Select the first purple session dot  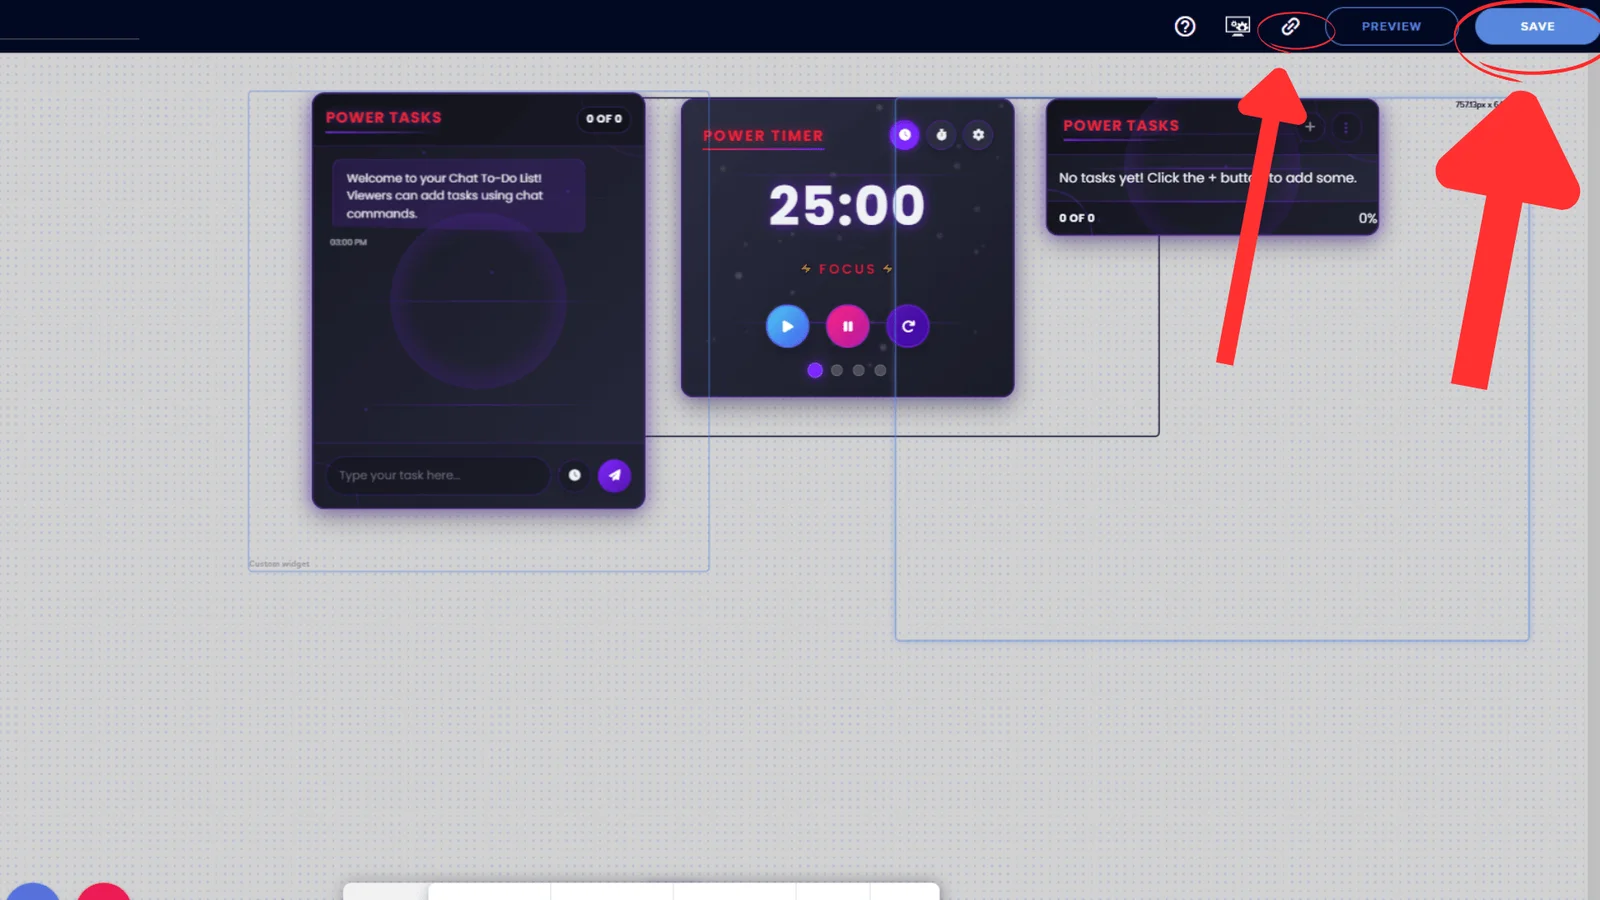[x=815, y=370]
